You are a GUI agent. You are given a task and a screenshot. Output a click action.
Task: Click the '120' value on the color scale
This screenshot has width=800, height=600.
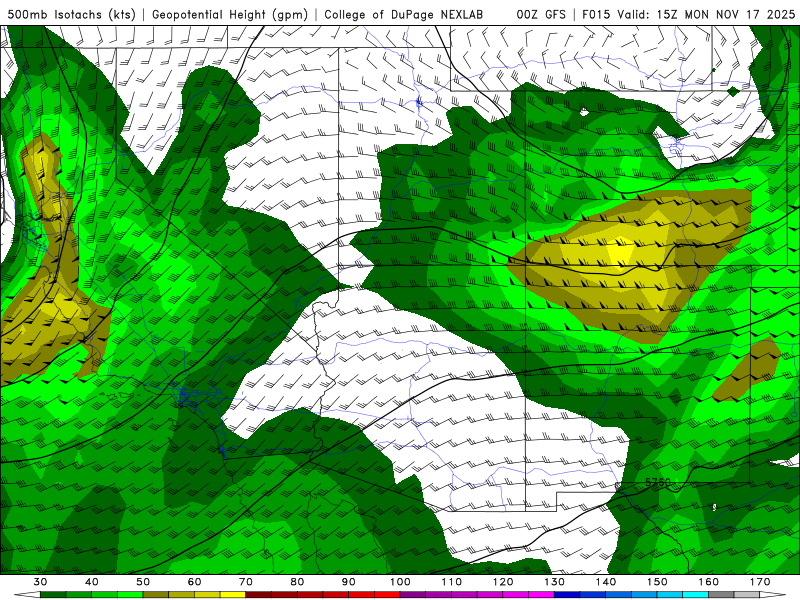click(503, 582)
